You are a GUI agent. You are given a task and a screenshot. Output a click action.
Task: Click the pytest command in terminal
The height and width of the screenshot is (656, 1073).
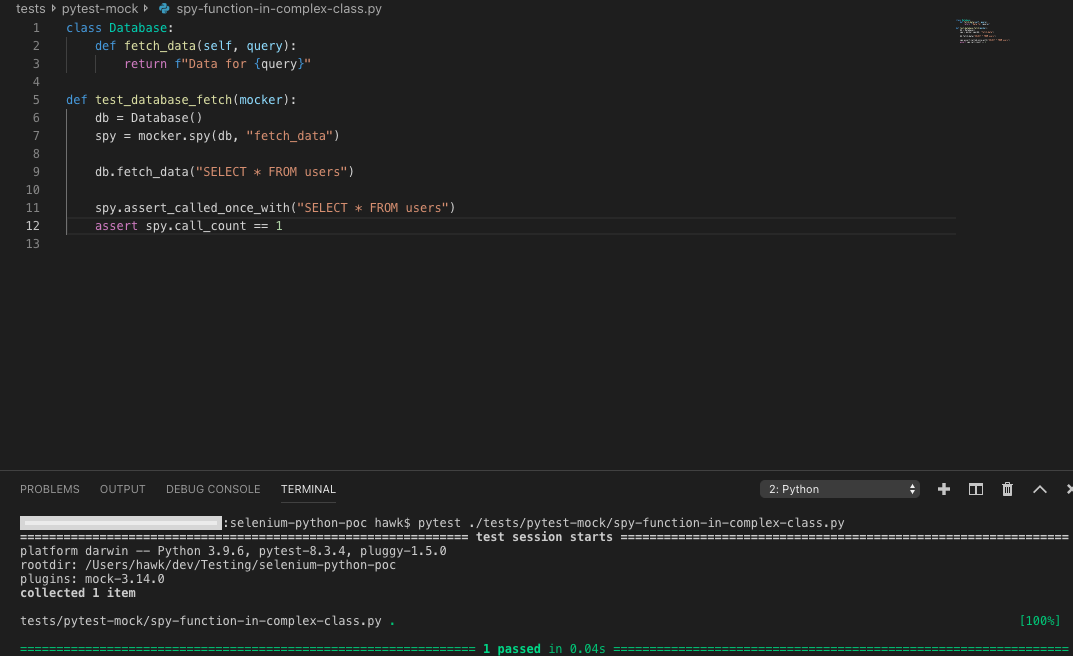click(x=631, y=523)
